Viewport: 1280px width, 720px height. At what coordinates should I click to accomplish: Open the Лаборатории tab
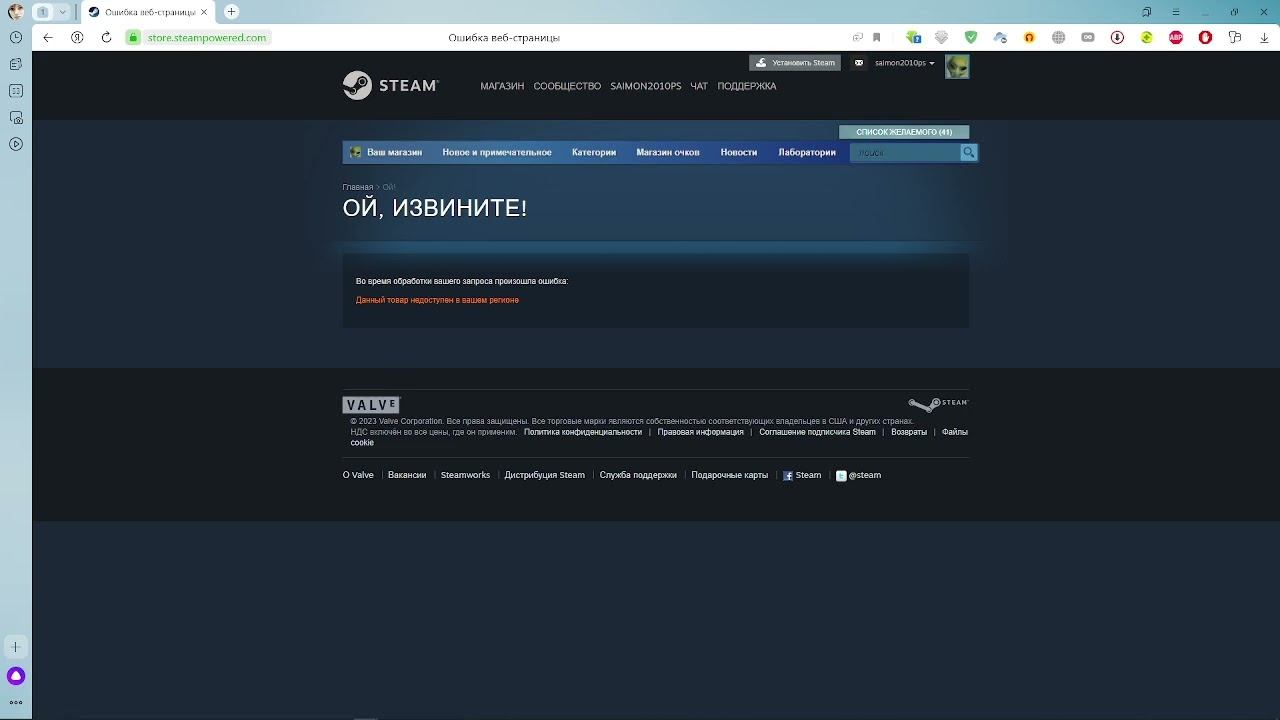(807, 152)
